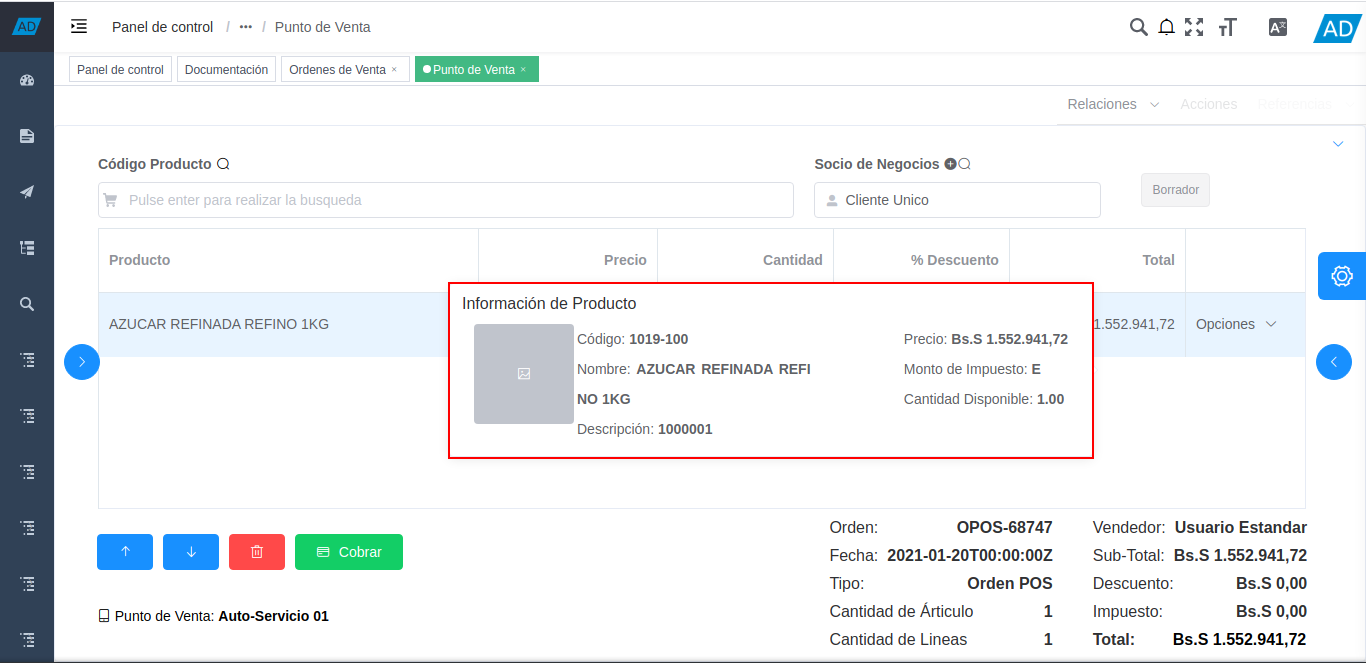Collapse the right blue arrow panel toggle
This screenshot has width=1366, height=663.
point(1334,362)
